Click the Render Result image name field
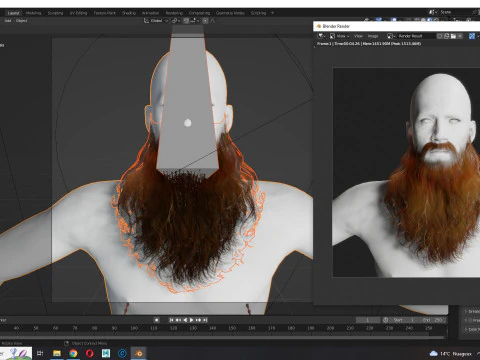480x360 pixels. tap(416, 36)
